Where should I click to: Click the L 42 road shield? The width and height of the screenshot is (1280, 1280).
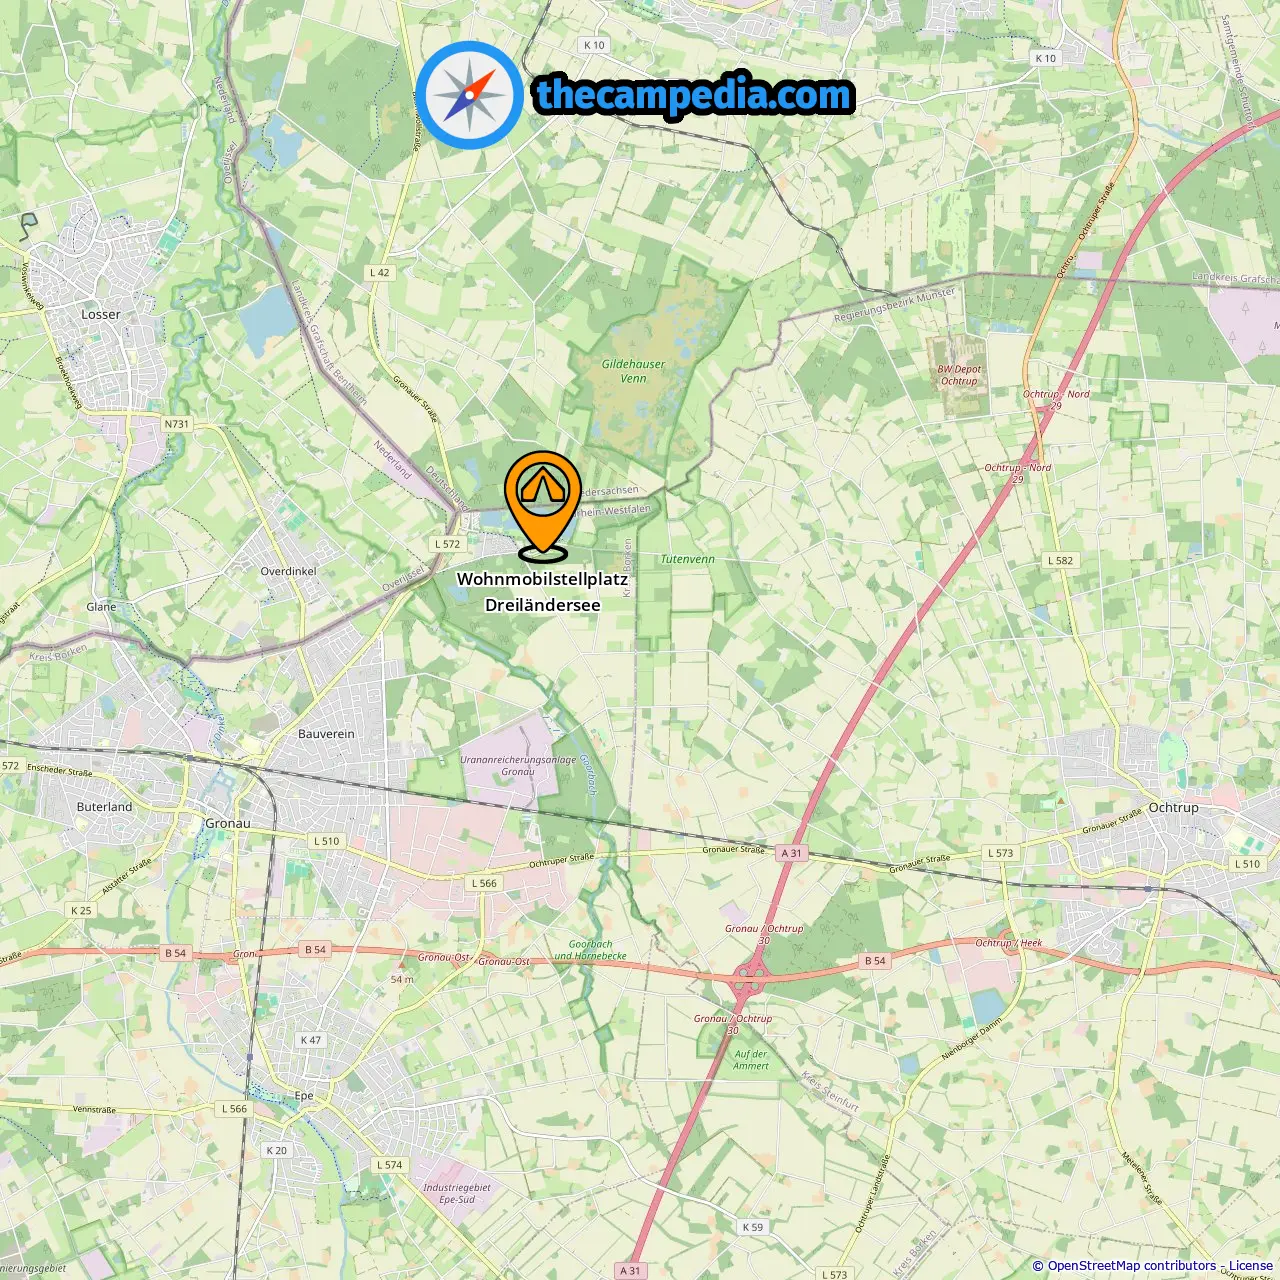[x=379, y=272]
